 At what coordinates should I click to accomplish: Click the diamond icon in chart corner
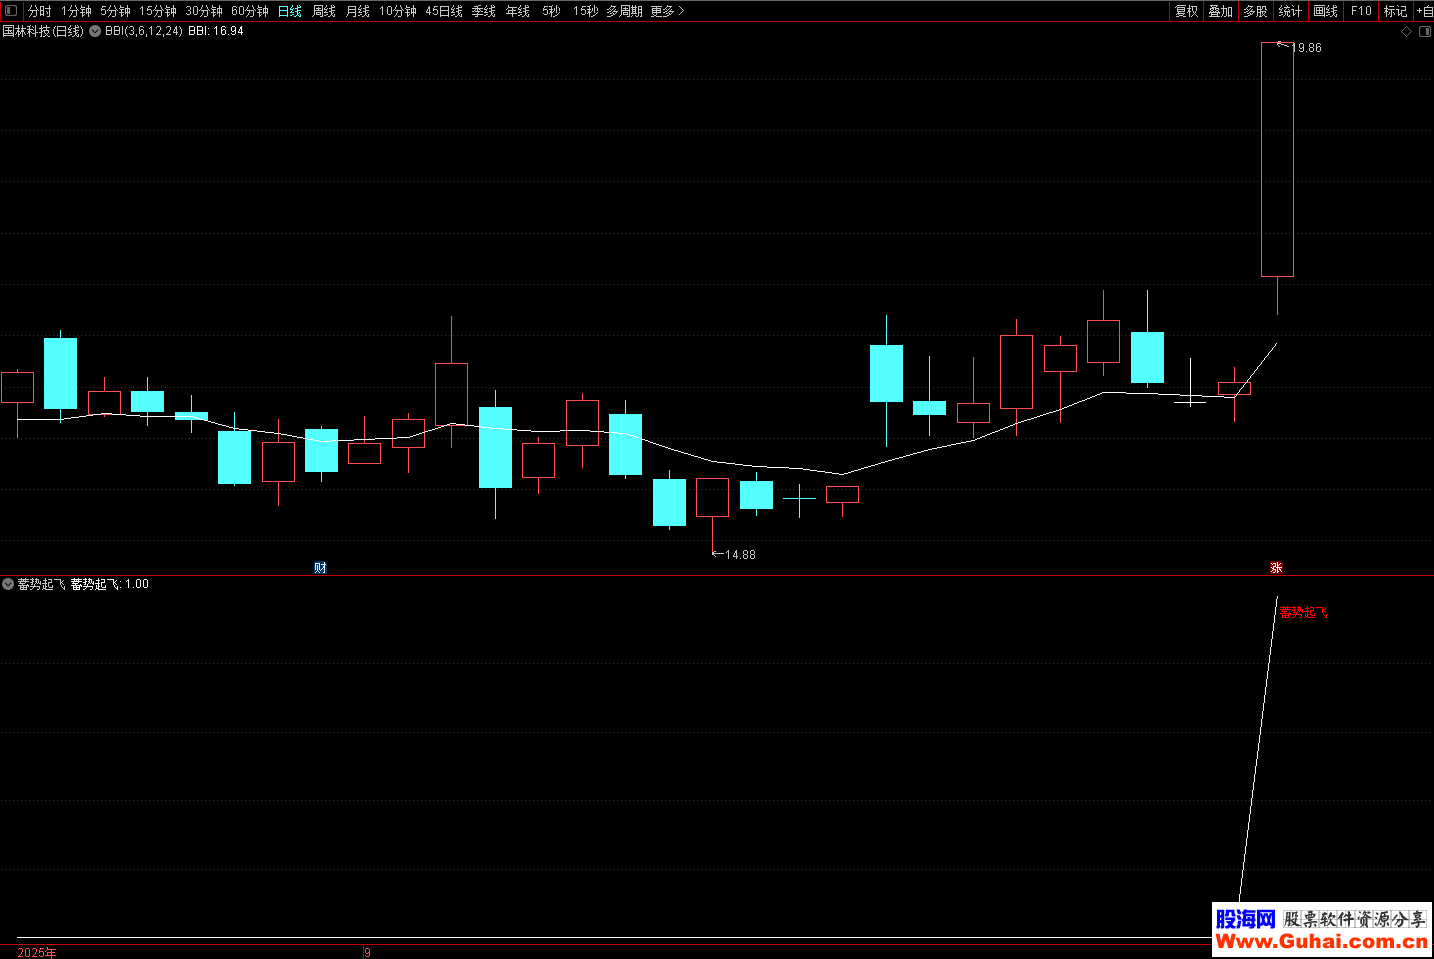tap(1407, 31)
